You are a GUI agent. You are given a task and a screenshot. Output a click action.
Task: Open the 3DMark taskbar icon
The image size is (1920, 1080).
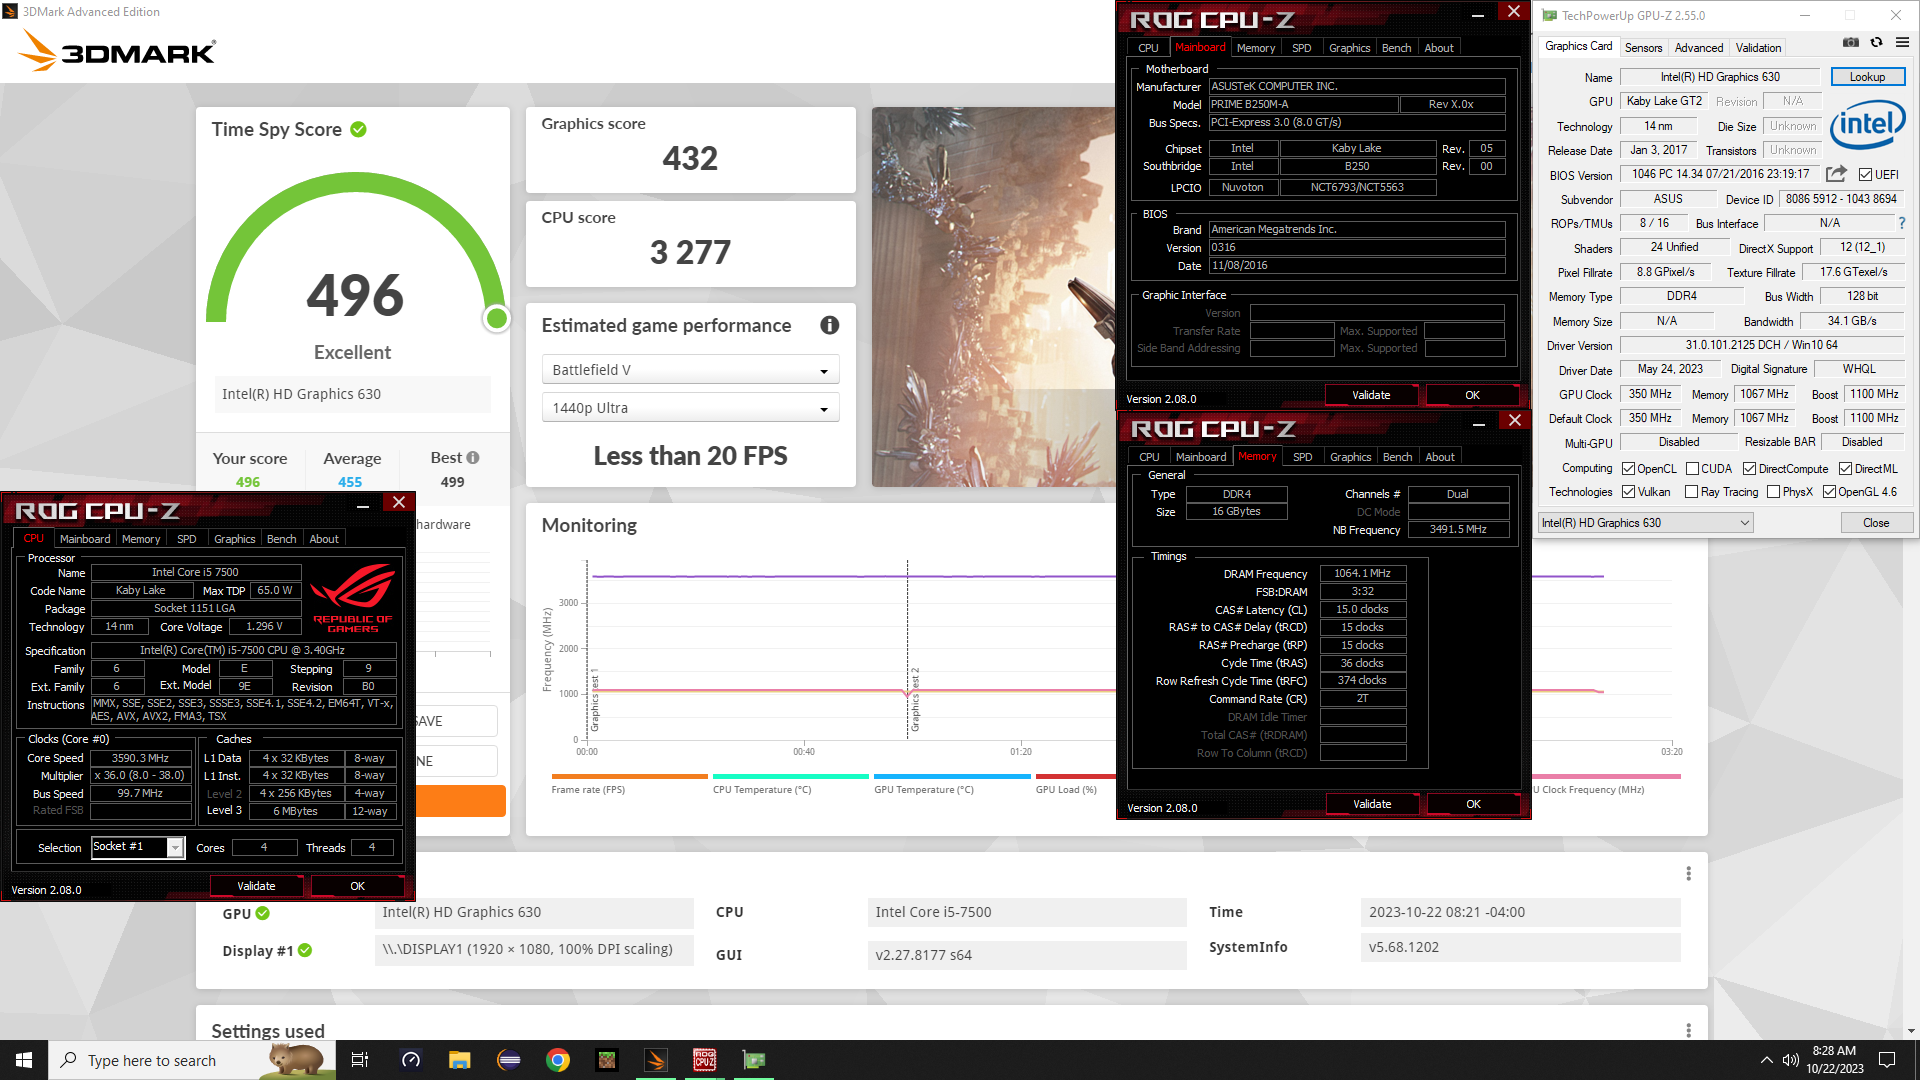[656, 1060]
